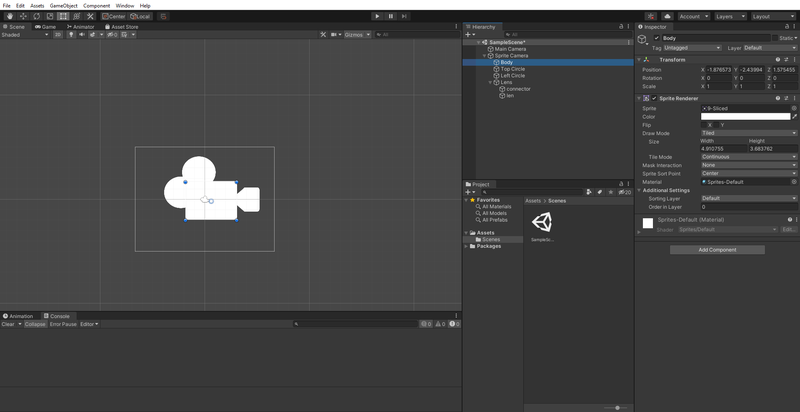Click the white Color swatch field
The width and height of the screenshot is (800, 412).
745,116
